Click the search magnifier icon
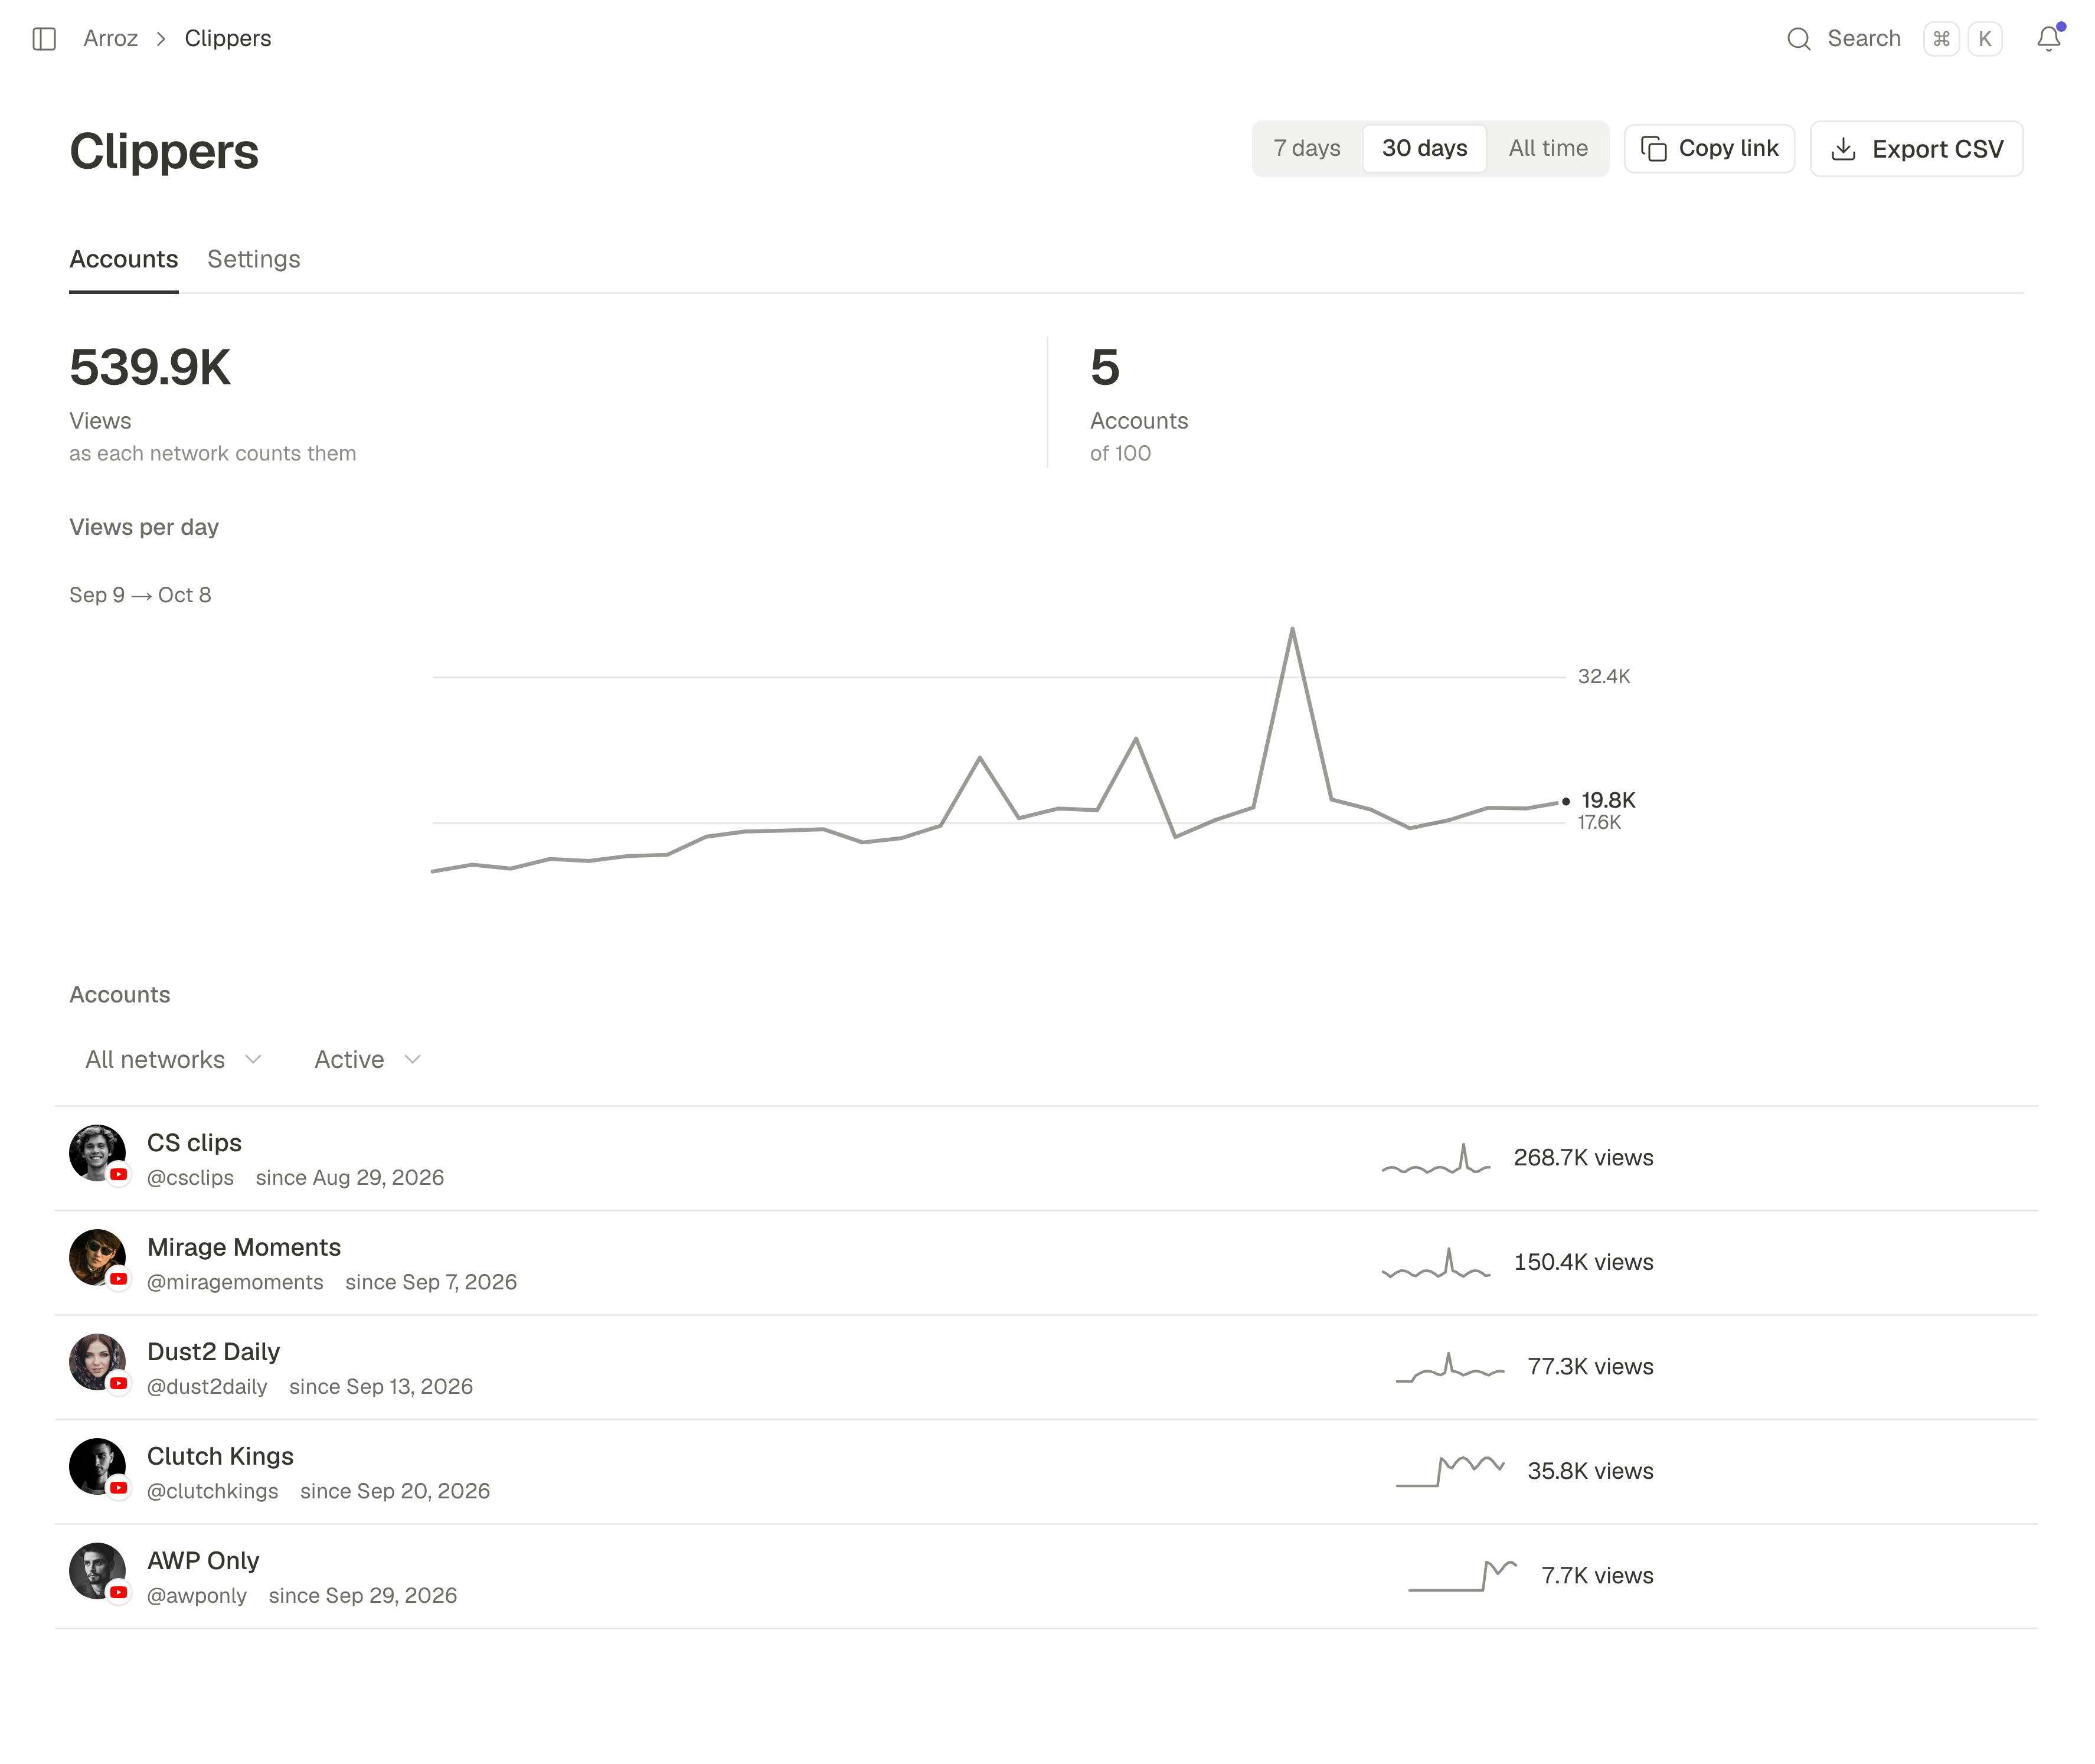This screenshot has width=2095, height=1764. [1798, 39]
